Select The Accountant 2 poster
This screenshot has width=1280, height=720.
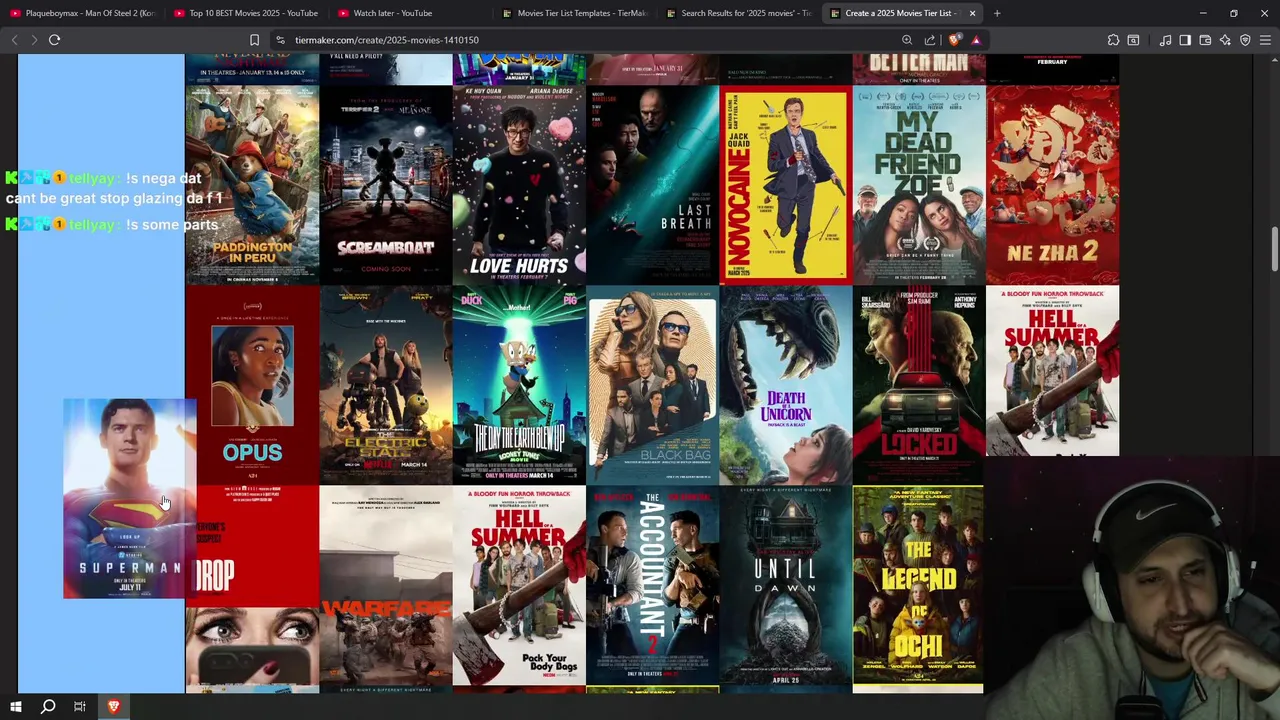652,585
